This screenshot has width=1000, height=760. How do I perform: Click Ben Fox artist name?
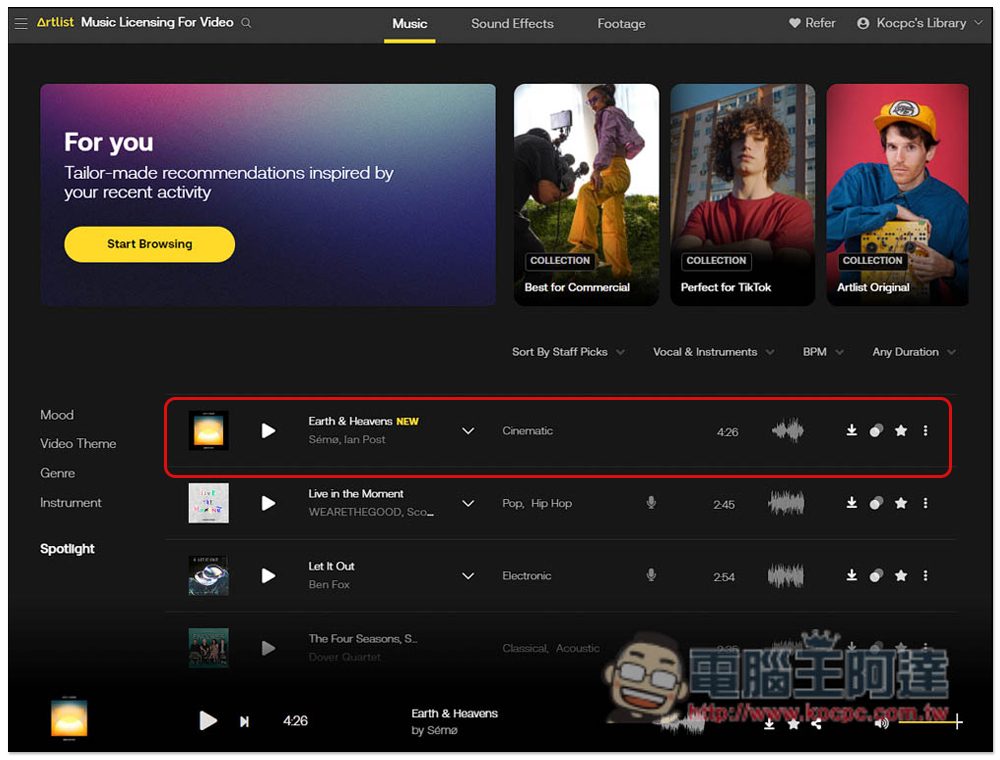(x=329, y=585)
